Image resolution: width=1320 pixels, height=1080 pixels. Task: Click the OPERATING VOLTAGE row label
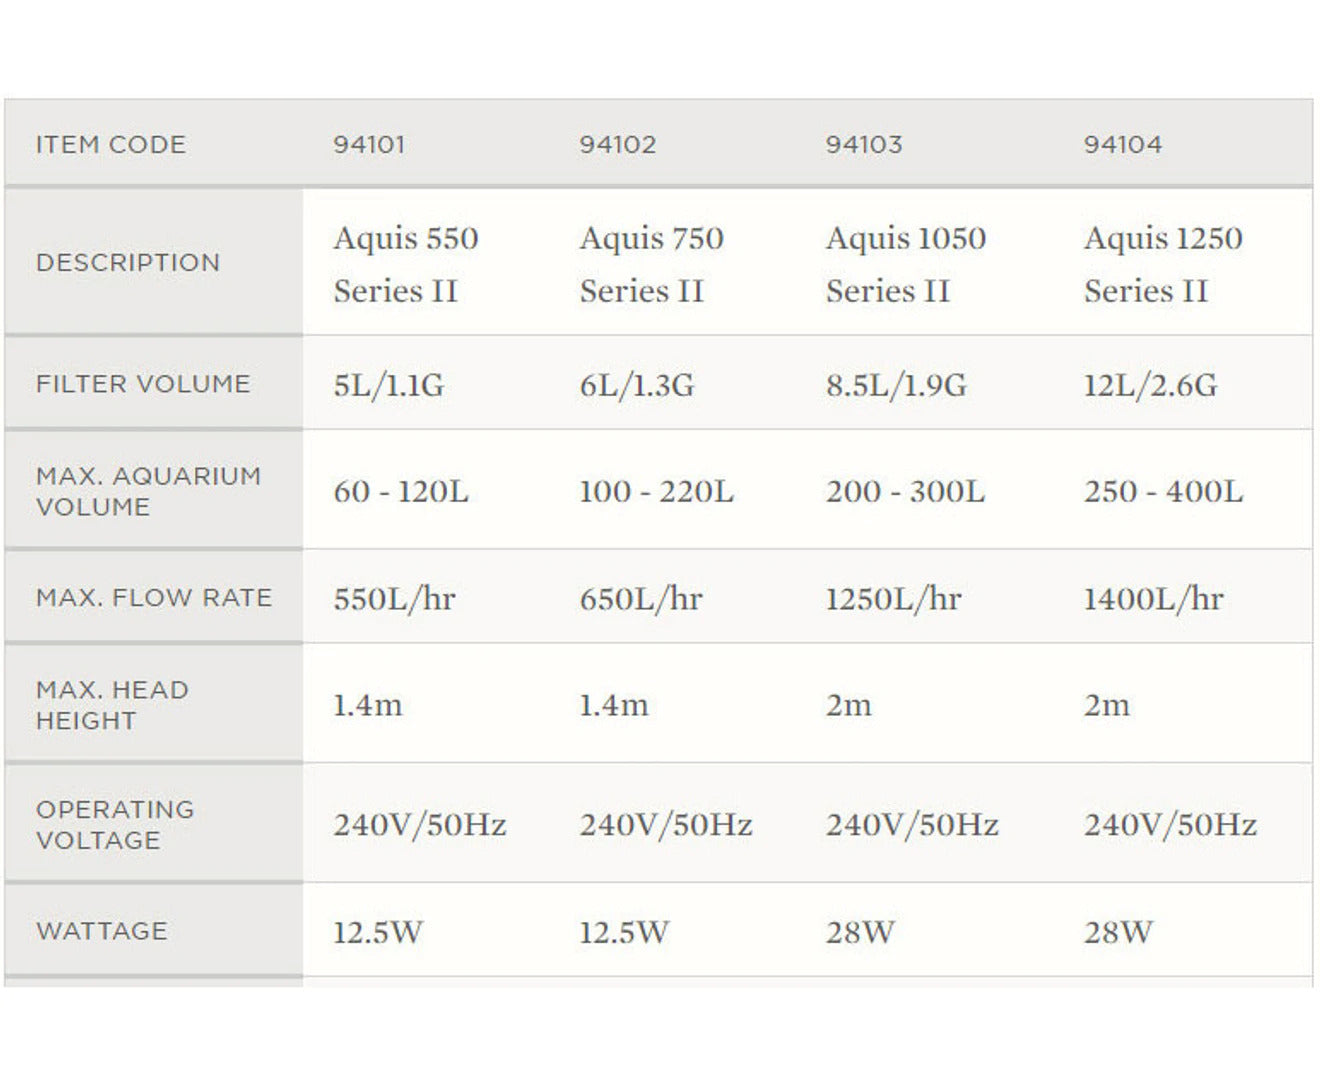point(115,825)
